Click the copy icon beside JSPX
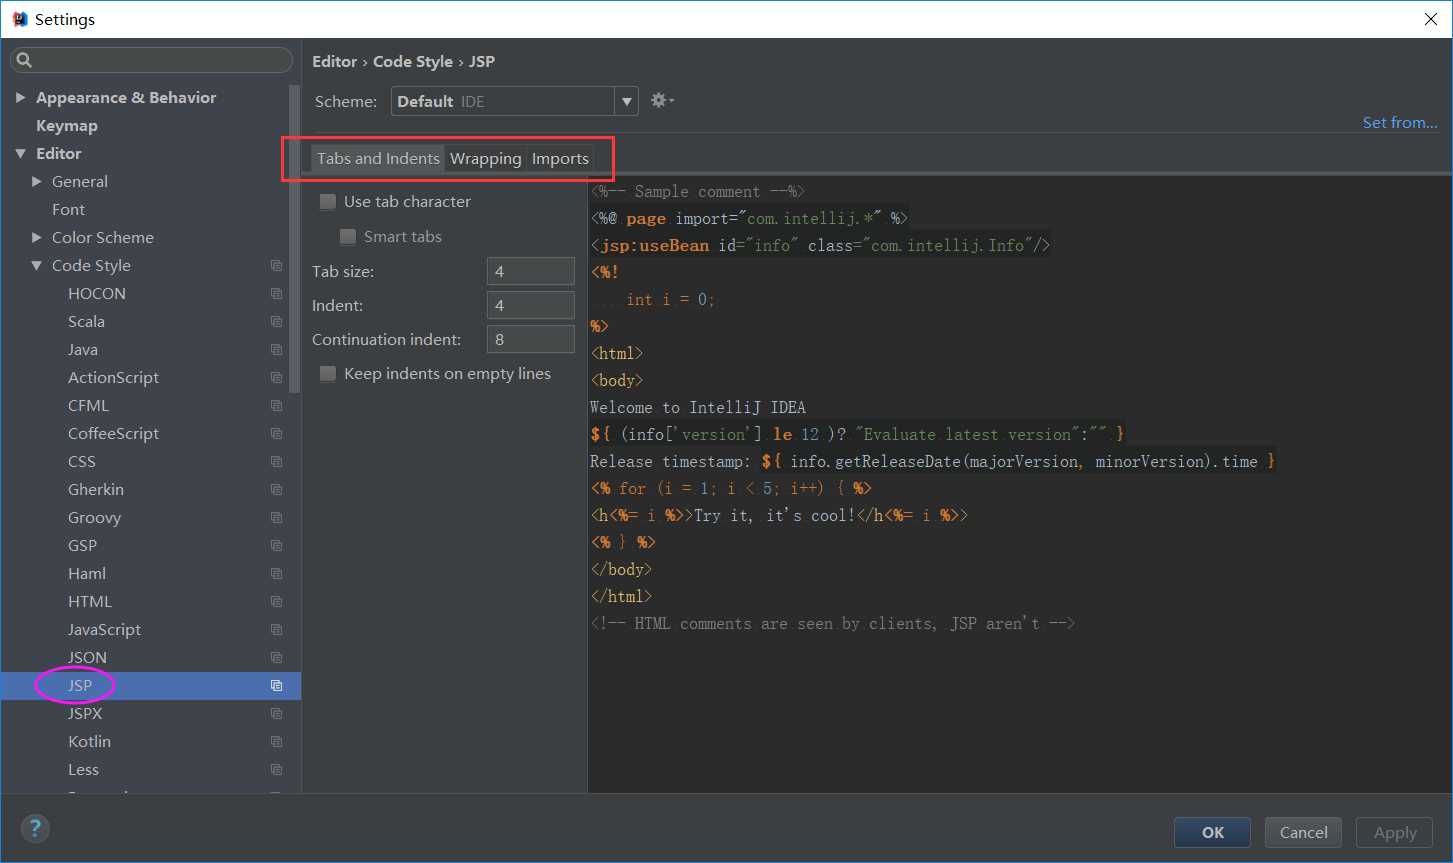Screen dimensions: 1453x863 click(x=277, y=714)
